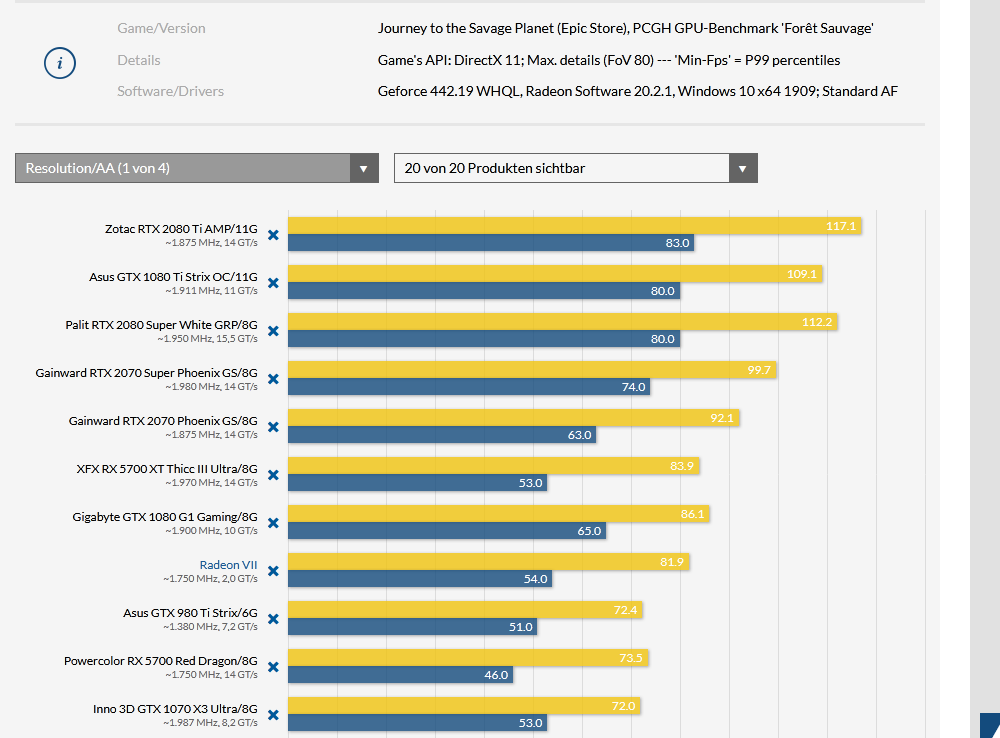Click the 73.5 yellow bar
Image resolution: width=1000 pixels, height=738 pixels.
(468, 658)
